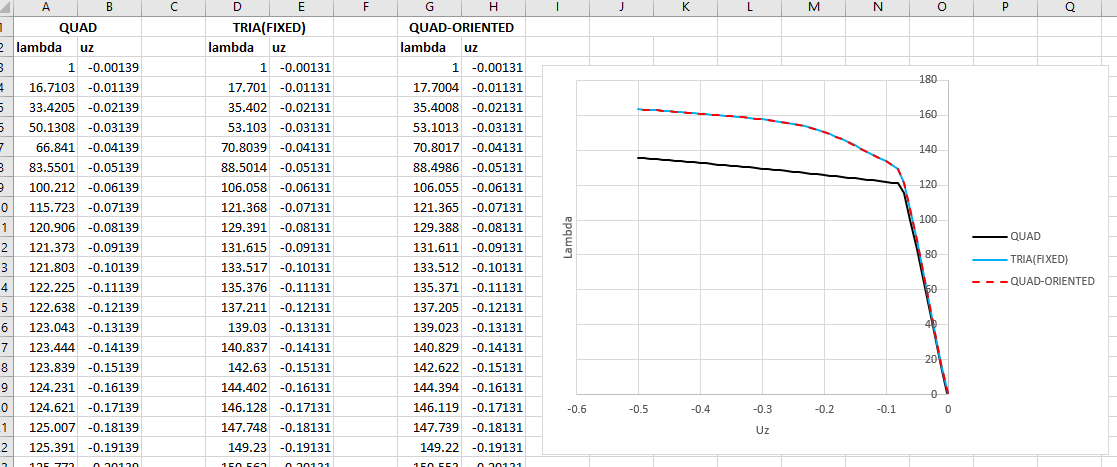This screenshot has width=1117, height=467.
Task: Select column I header
Action: [x=557, y=7]
